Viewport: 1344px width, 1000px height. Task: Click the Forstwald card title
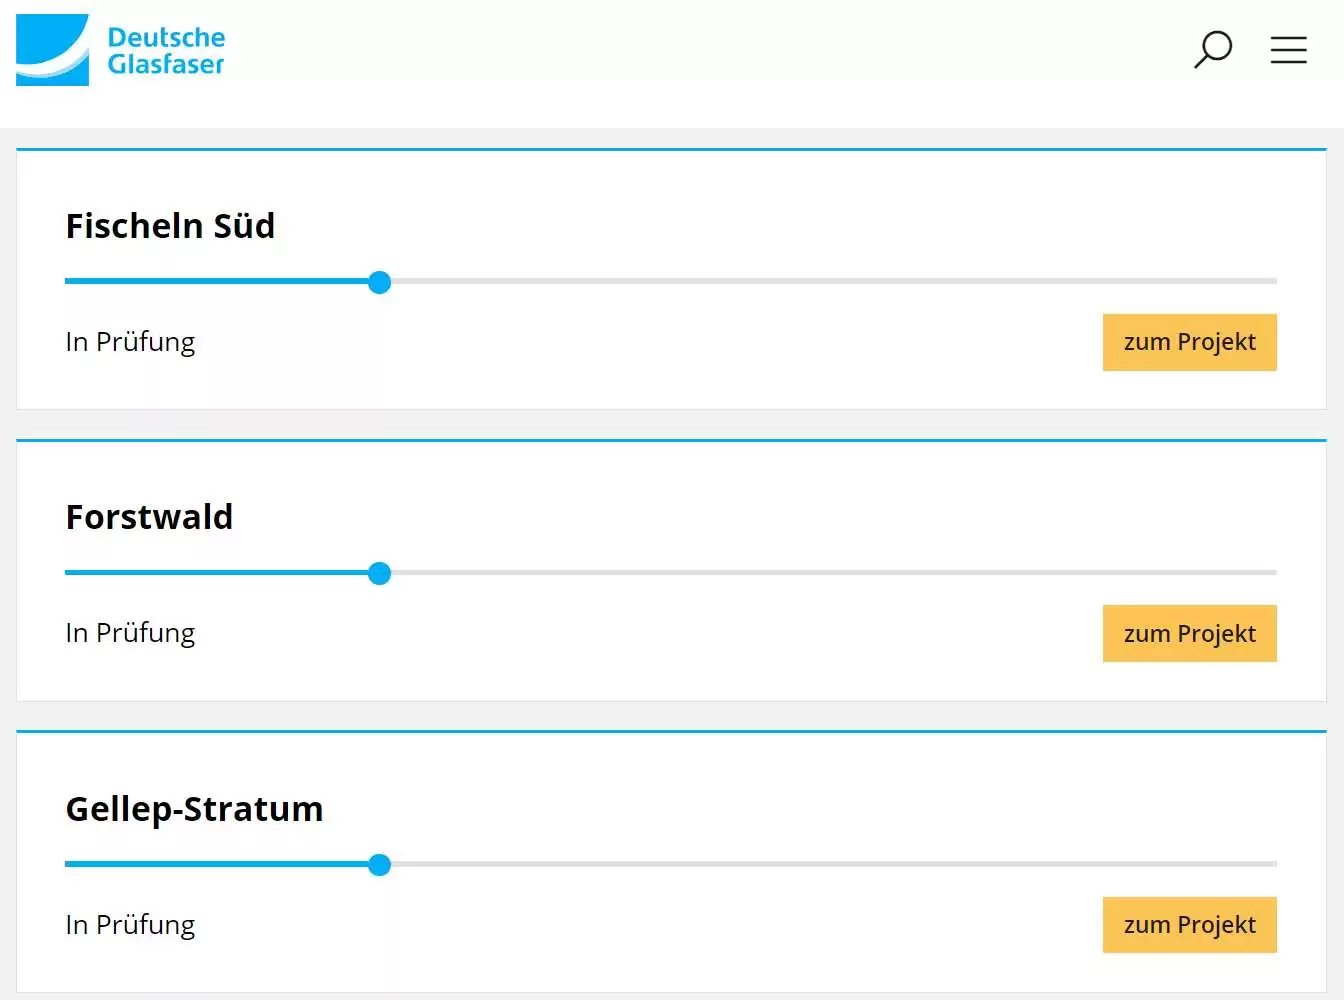(x=149, y=517)
